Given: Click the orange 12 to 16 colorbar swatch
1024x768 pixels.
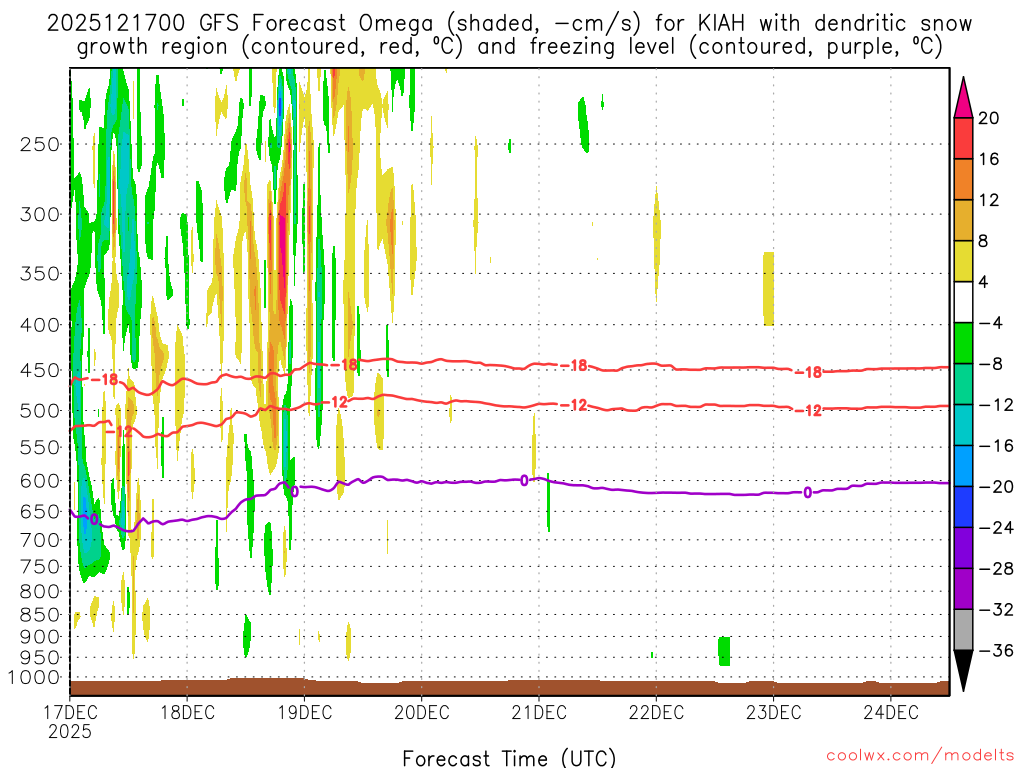Looking at the screenshot, I should [963, 180].
